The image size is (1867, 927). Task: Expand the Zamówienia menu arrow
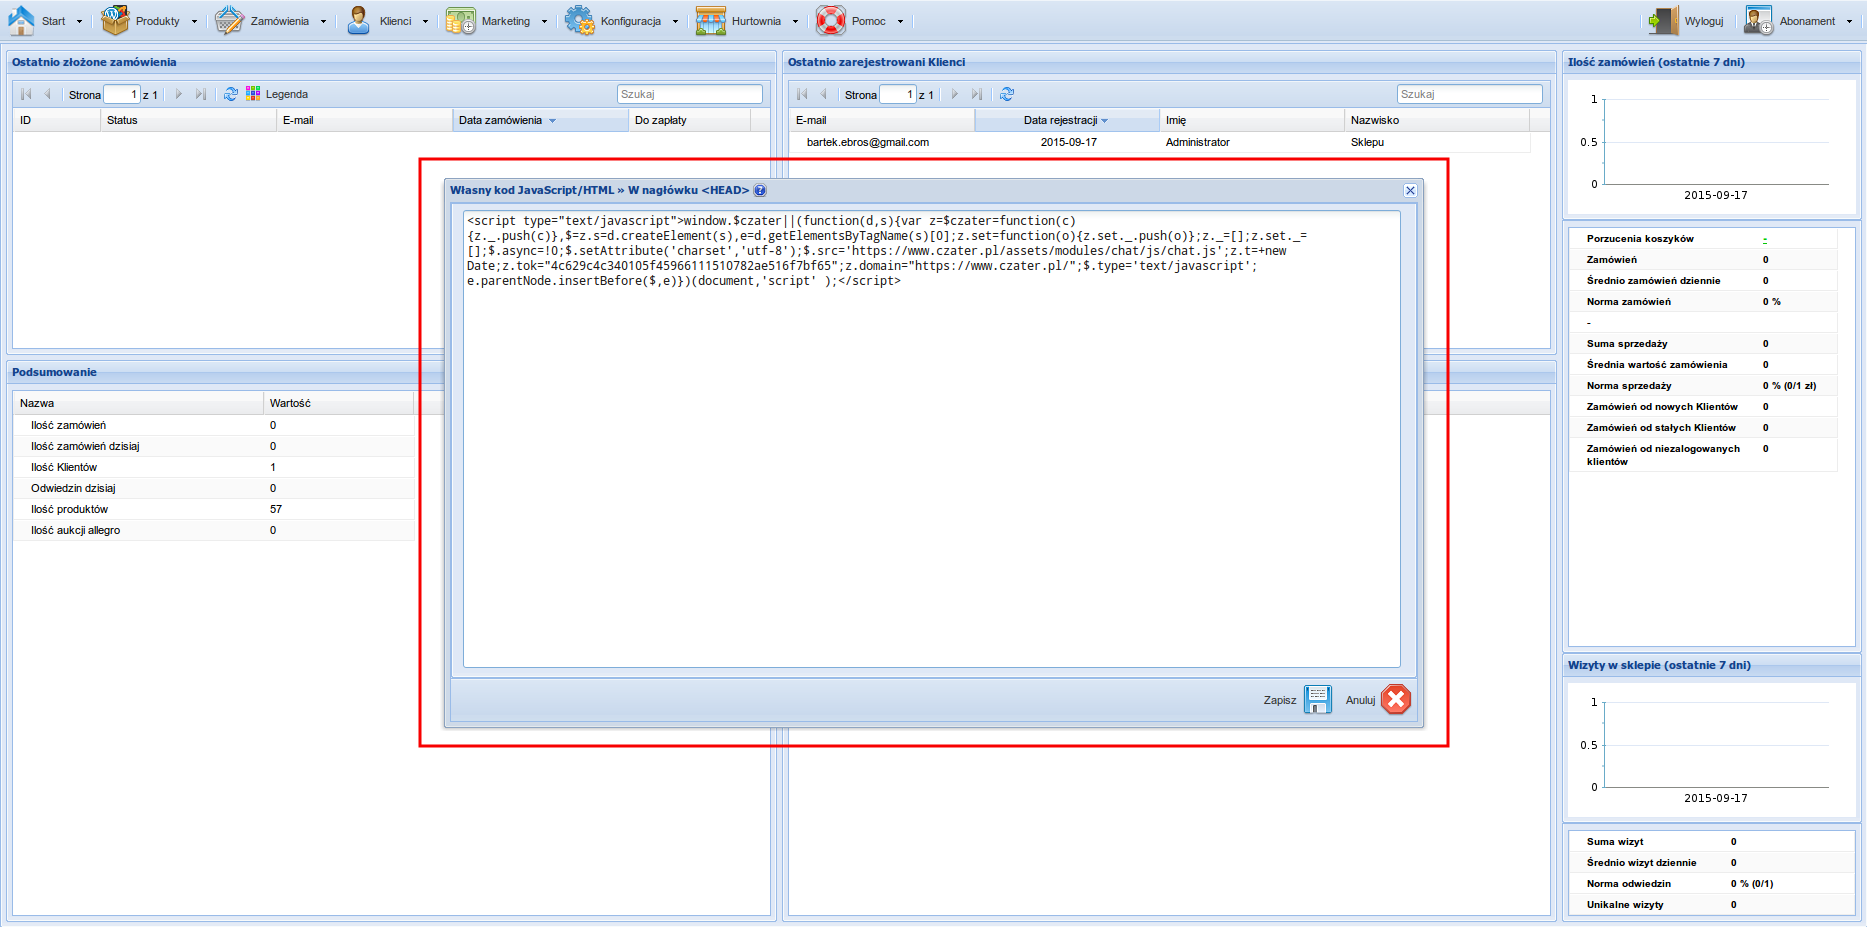coord(323,21)
